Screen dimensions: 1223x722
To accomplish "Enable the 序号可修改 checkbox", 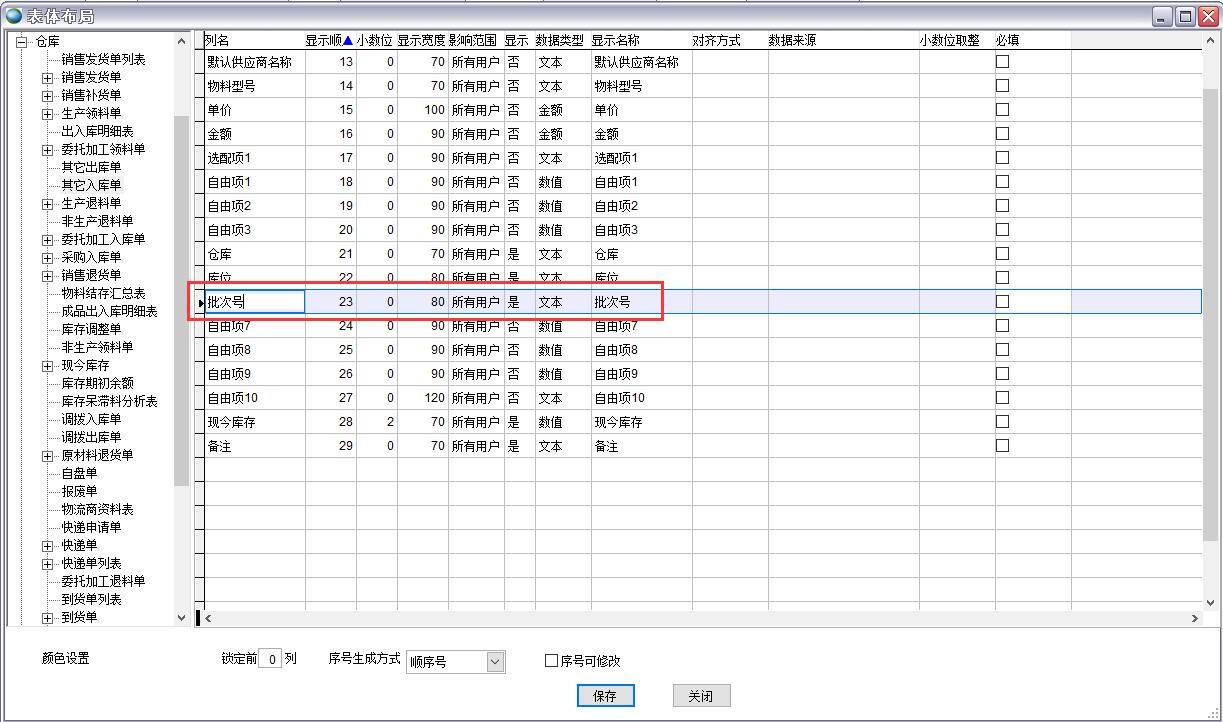I will click(x=551, y=661).
